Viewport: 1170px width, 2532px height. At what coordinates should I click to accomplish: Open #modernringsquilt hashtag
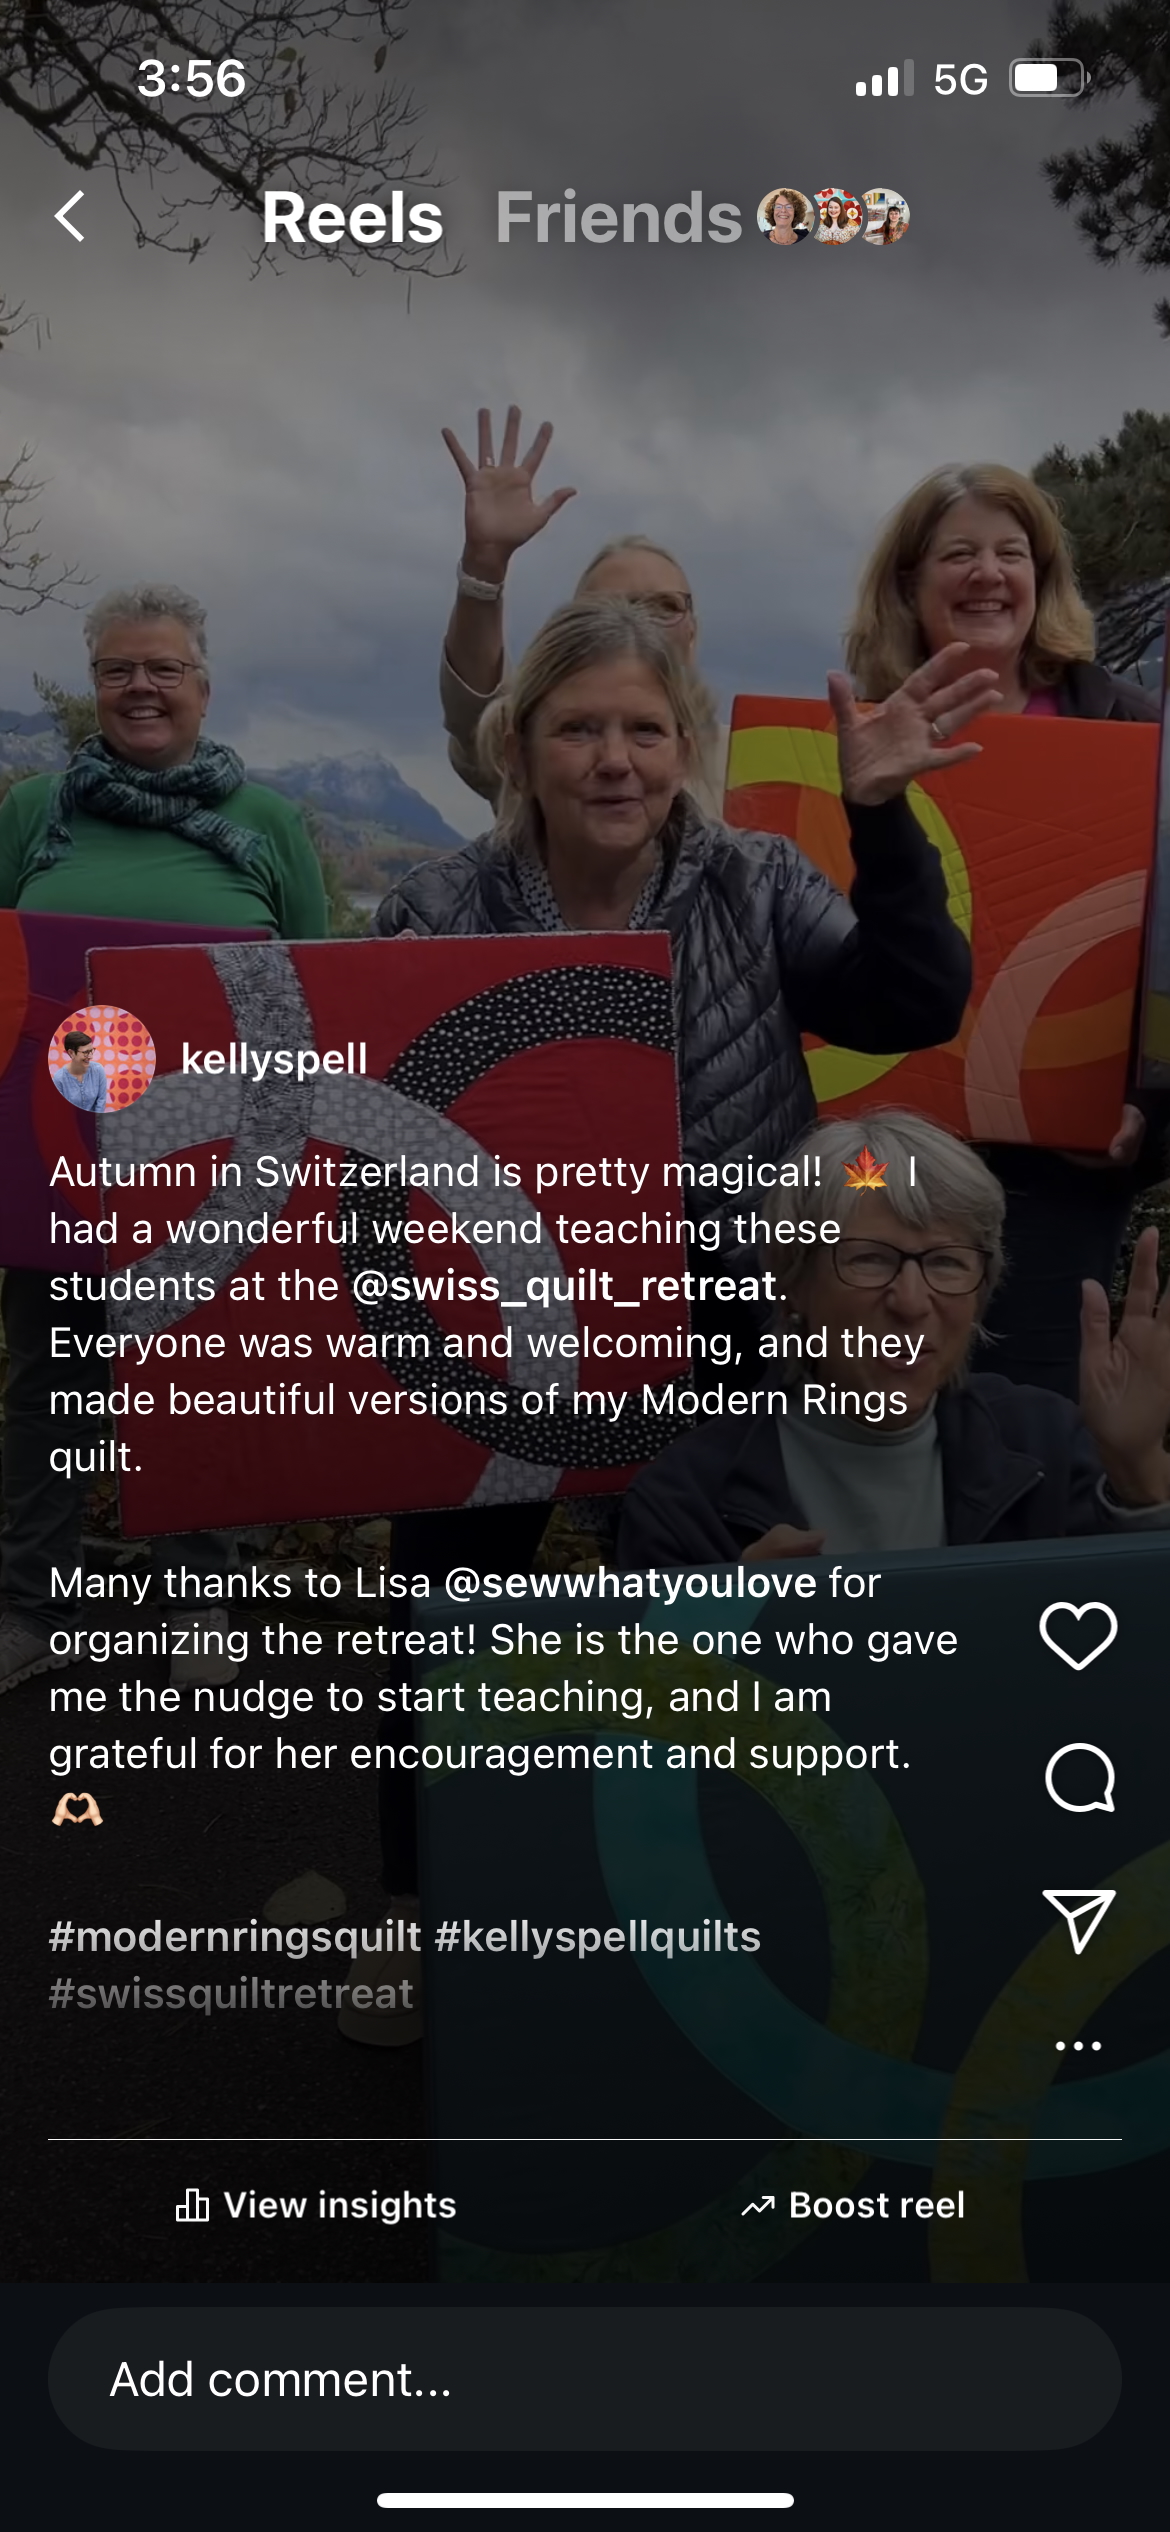235,1937
